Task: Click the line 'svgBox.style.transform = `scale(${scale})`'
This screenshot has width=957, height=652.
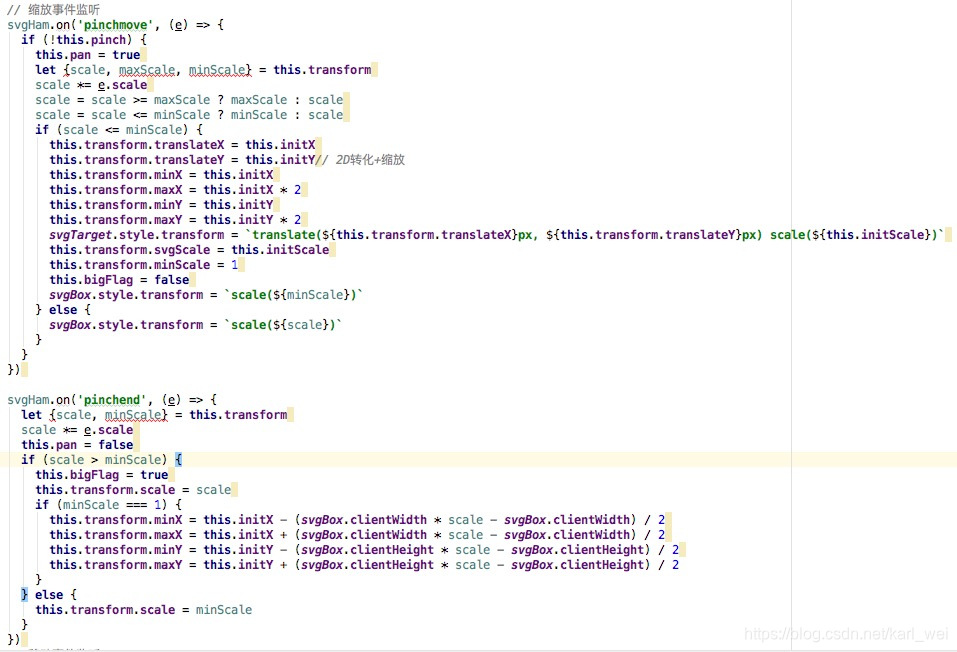Action: pos(196,325)
